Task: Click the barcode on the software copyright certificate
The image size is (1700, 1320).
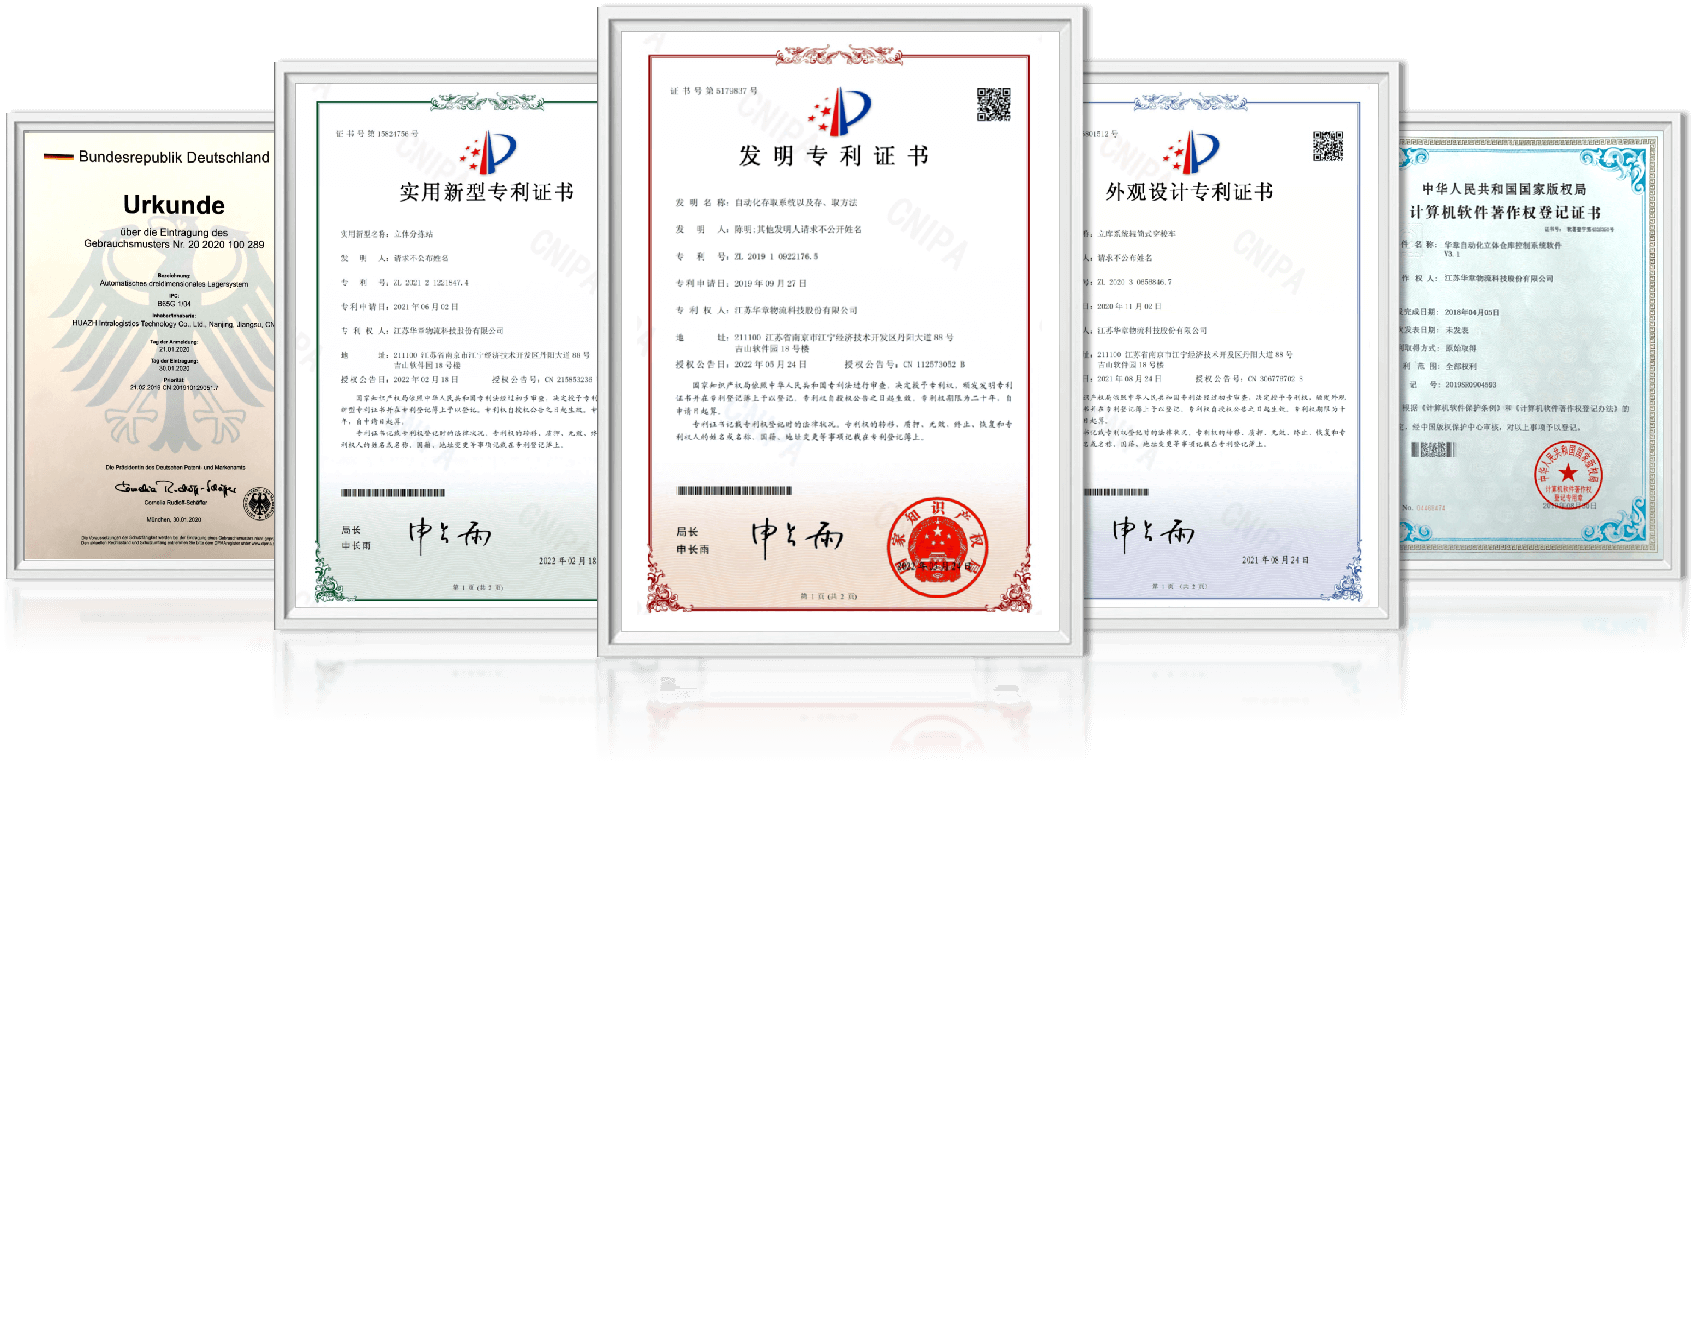Action: (x=1433, y=449)
